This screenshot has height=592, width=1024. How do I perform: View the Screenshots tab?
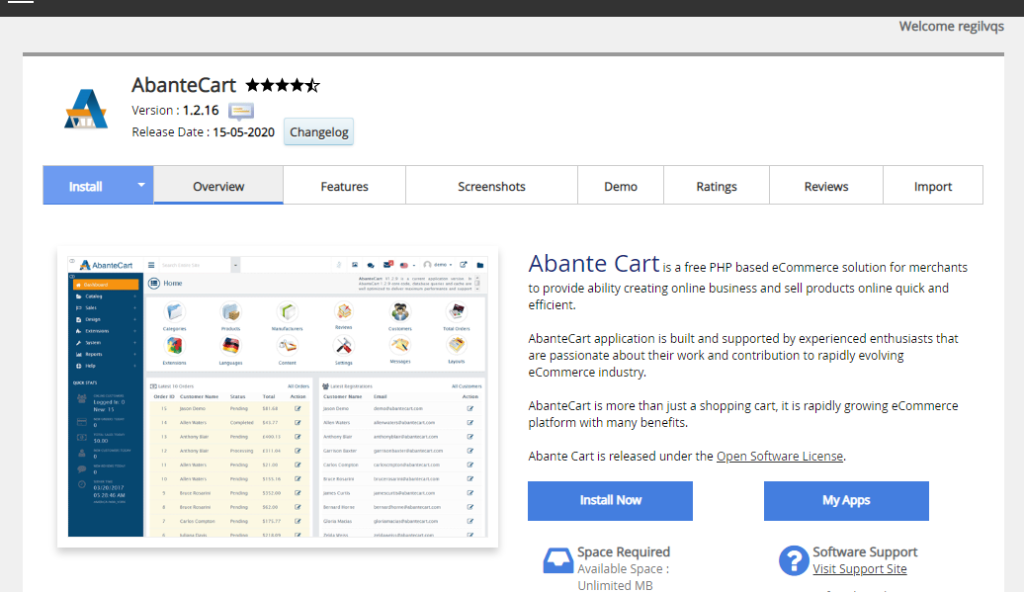coord(491,186)
